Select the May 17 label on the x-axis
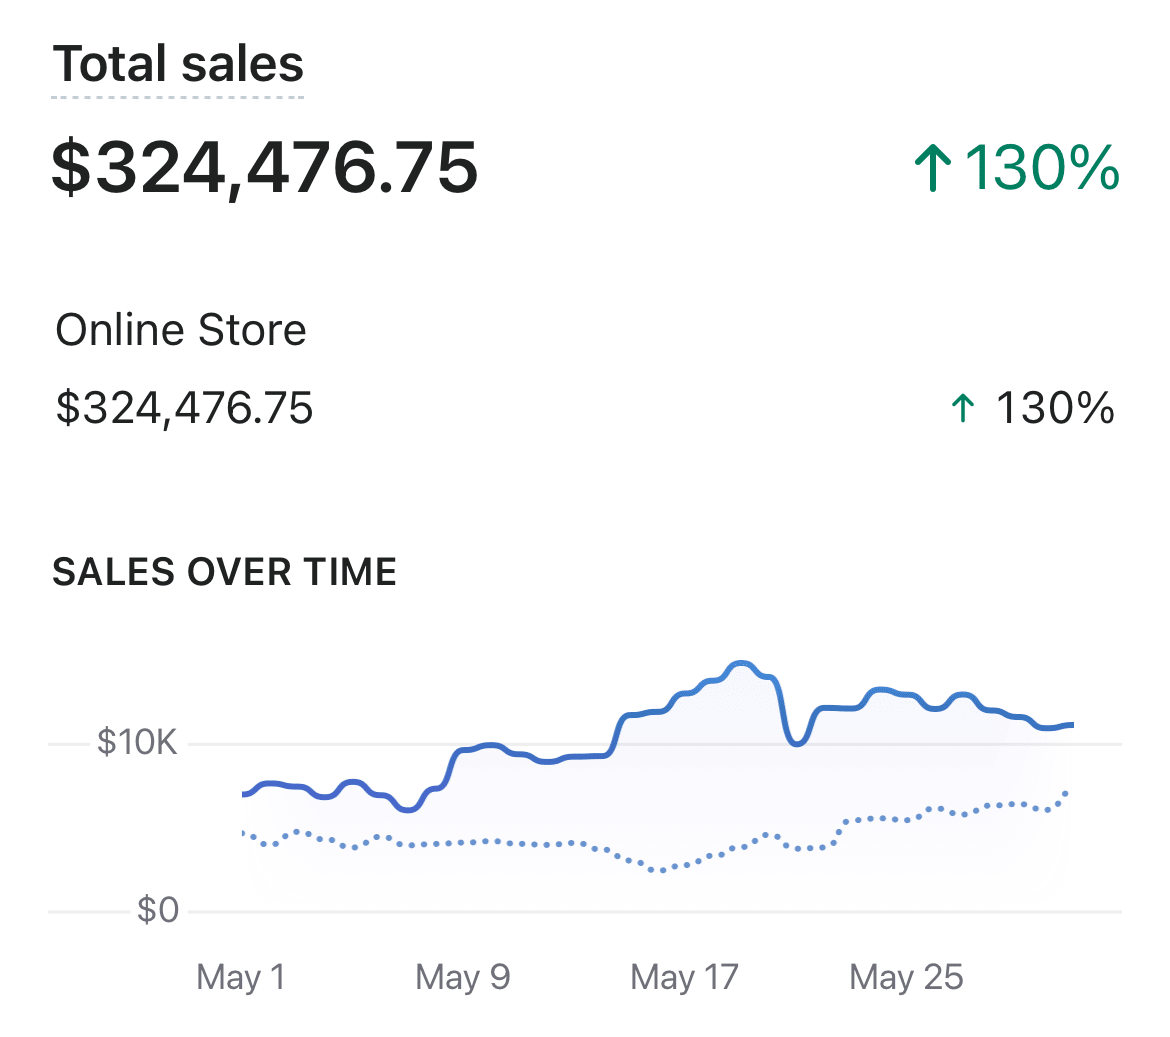Screen dimensions: 1170x1037 tap(683, 977)
